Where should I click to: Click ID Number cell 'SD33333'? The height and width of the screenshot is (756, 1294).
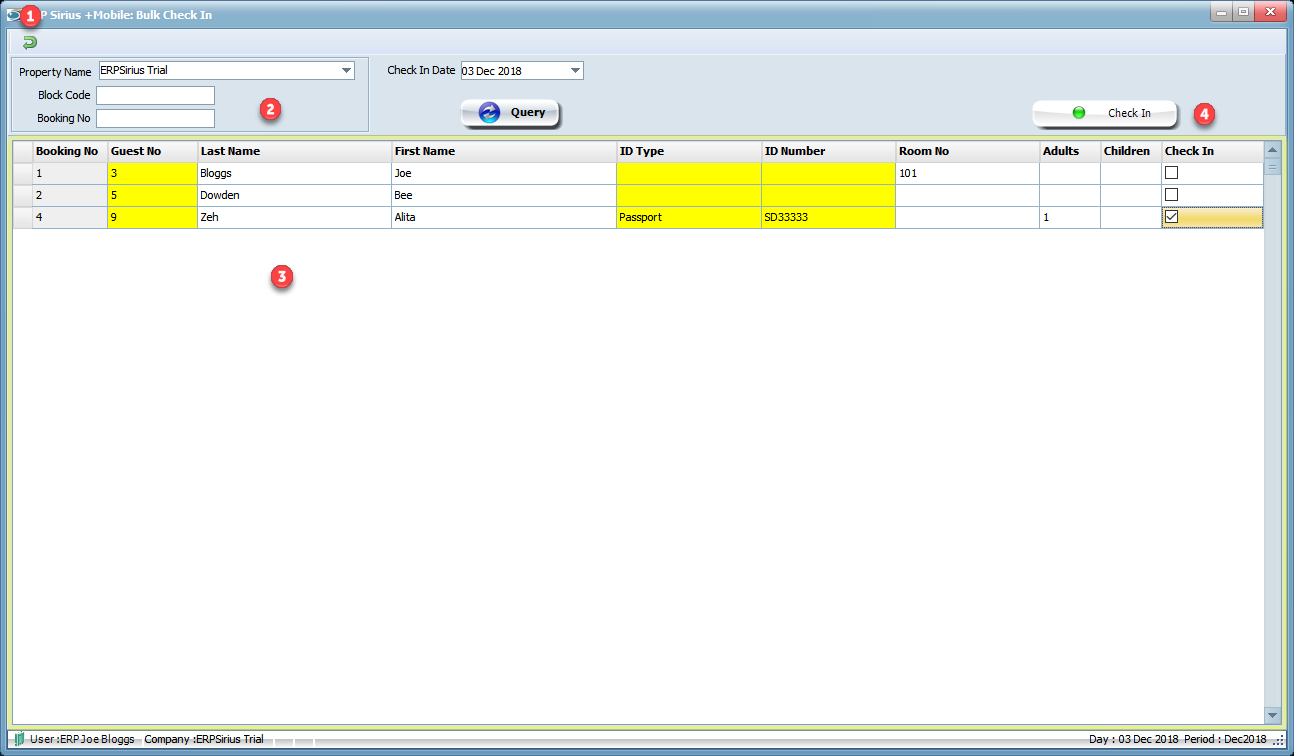pos(828,217)
